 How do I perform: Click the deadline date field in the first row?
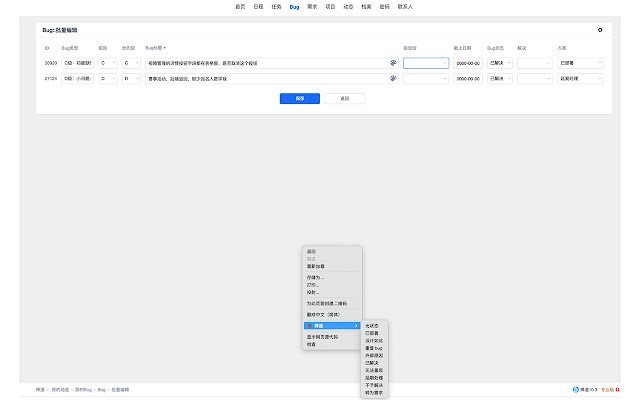point(468,63)
